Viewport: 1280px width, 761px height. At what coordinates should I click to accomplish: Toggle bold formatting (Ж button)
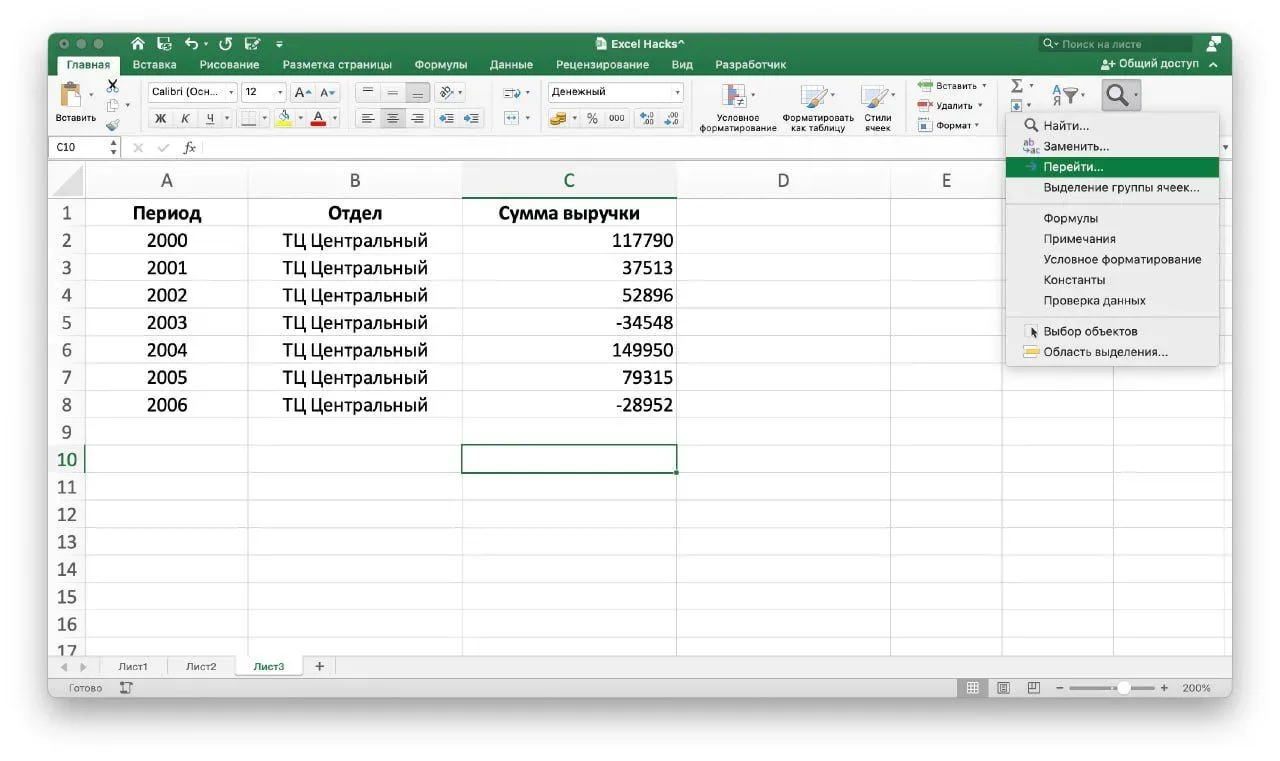coord(160,118)
